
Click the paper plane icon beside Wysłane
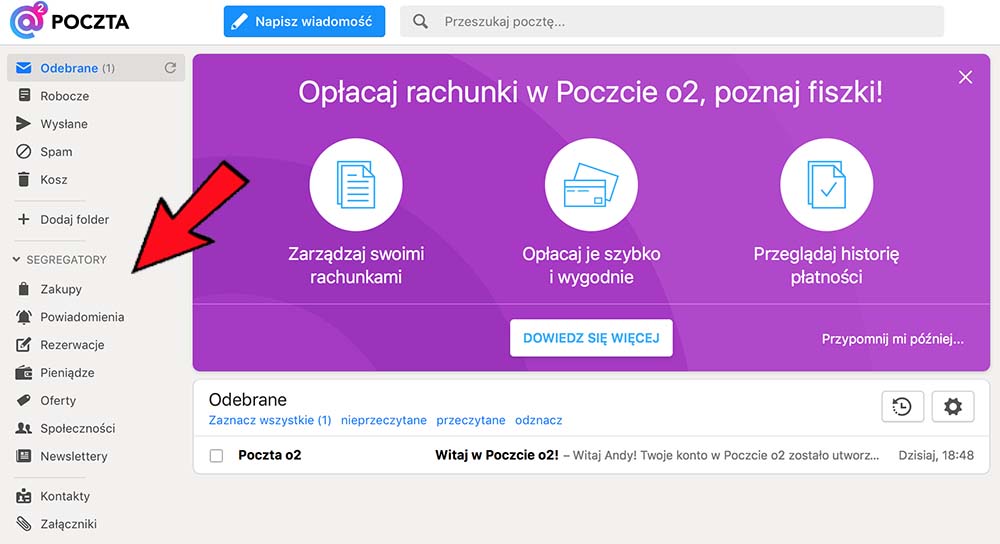(x=24, y=124)
